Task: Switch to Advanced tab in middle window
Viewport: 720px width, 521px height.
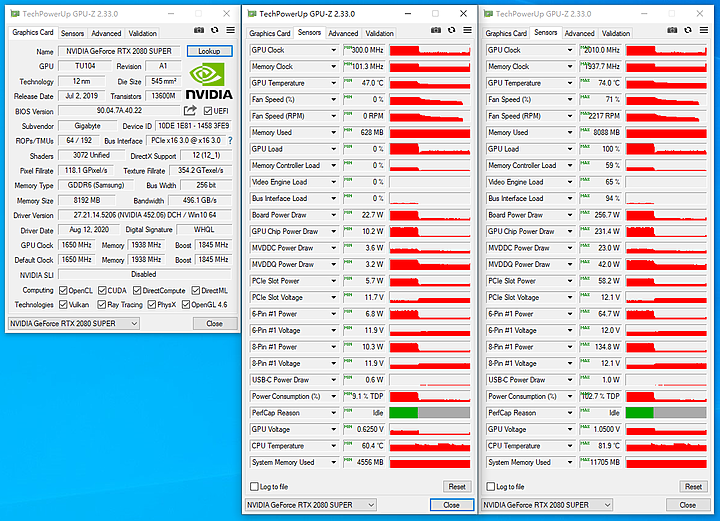Action: (x=343, y=34)
